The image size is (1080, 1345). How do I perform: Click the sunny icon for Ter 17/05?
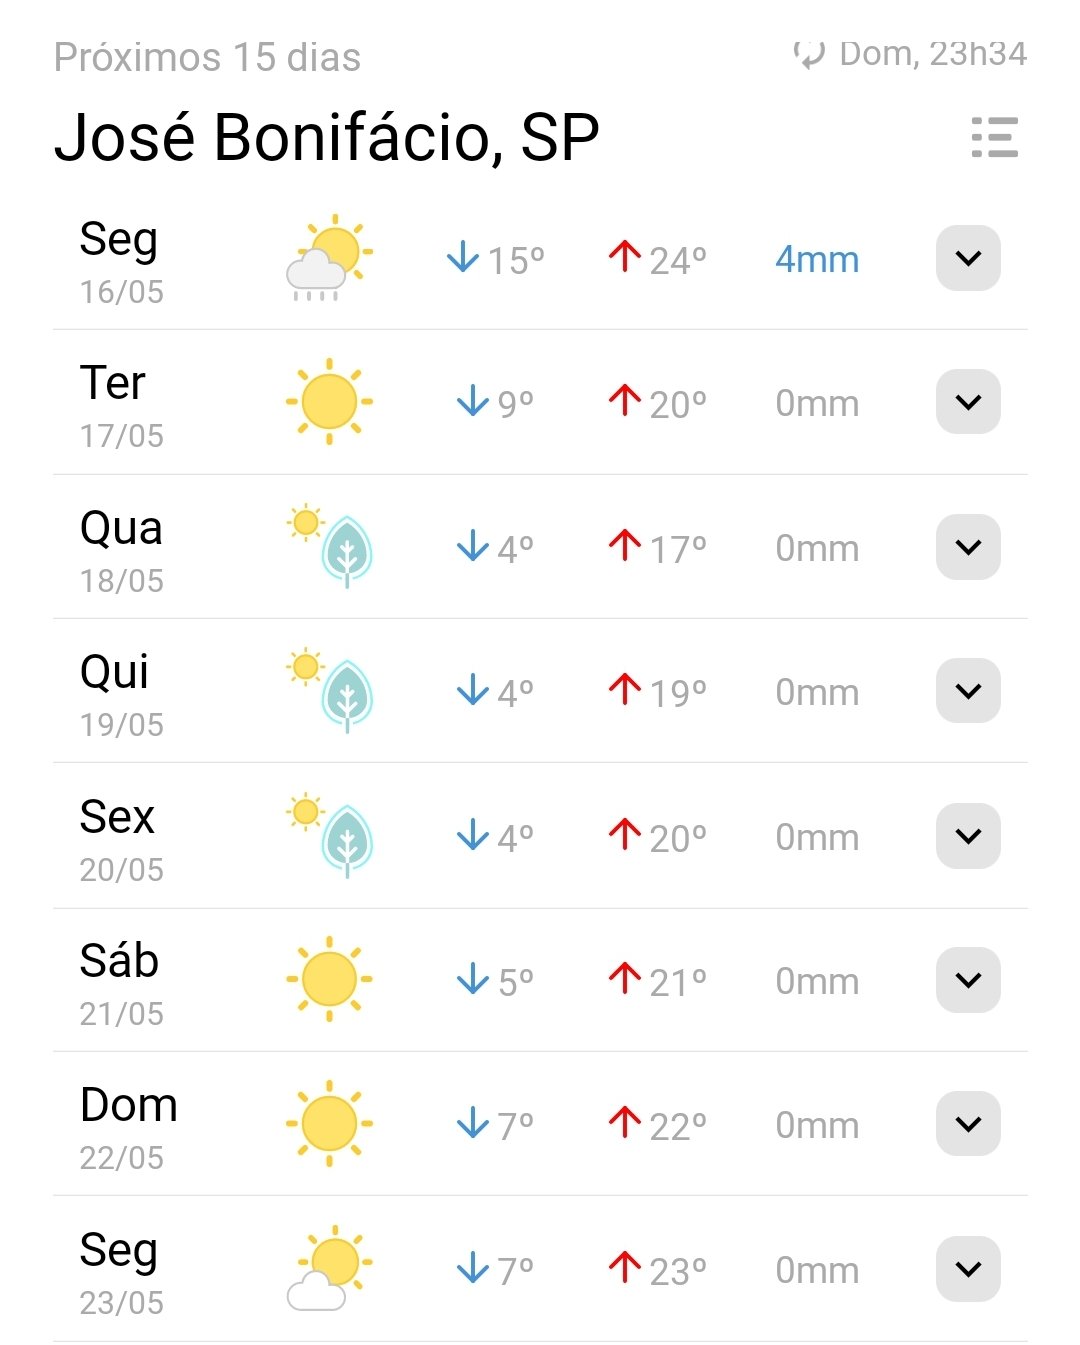click(329, 402)
